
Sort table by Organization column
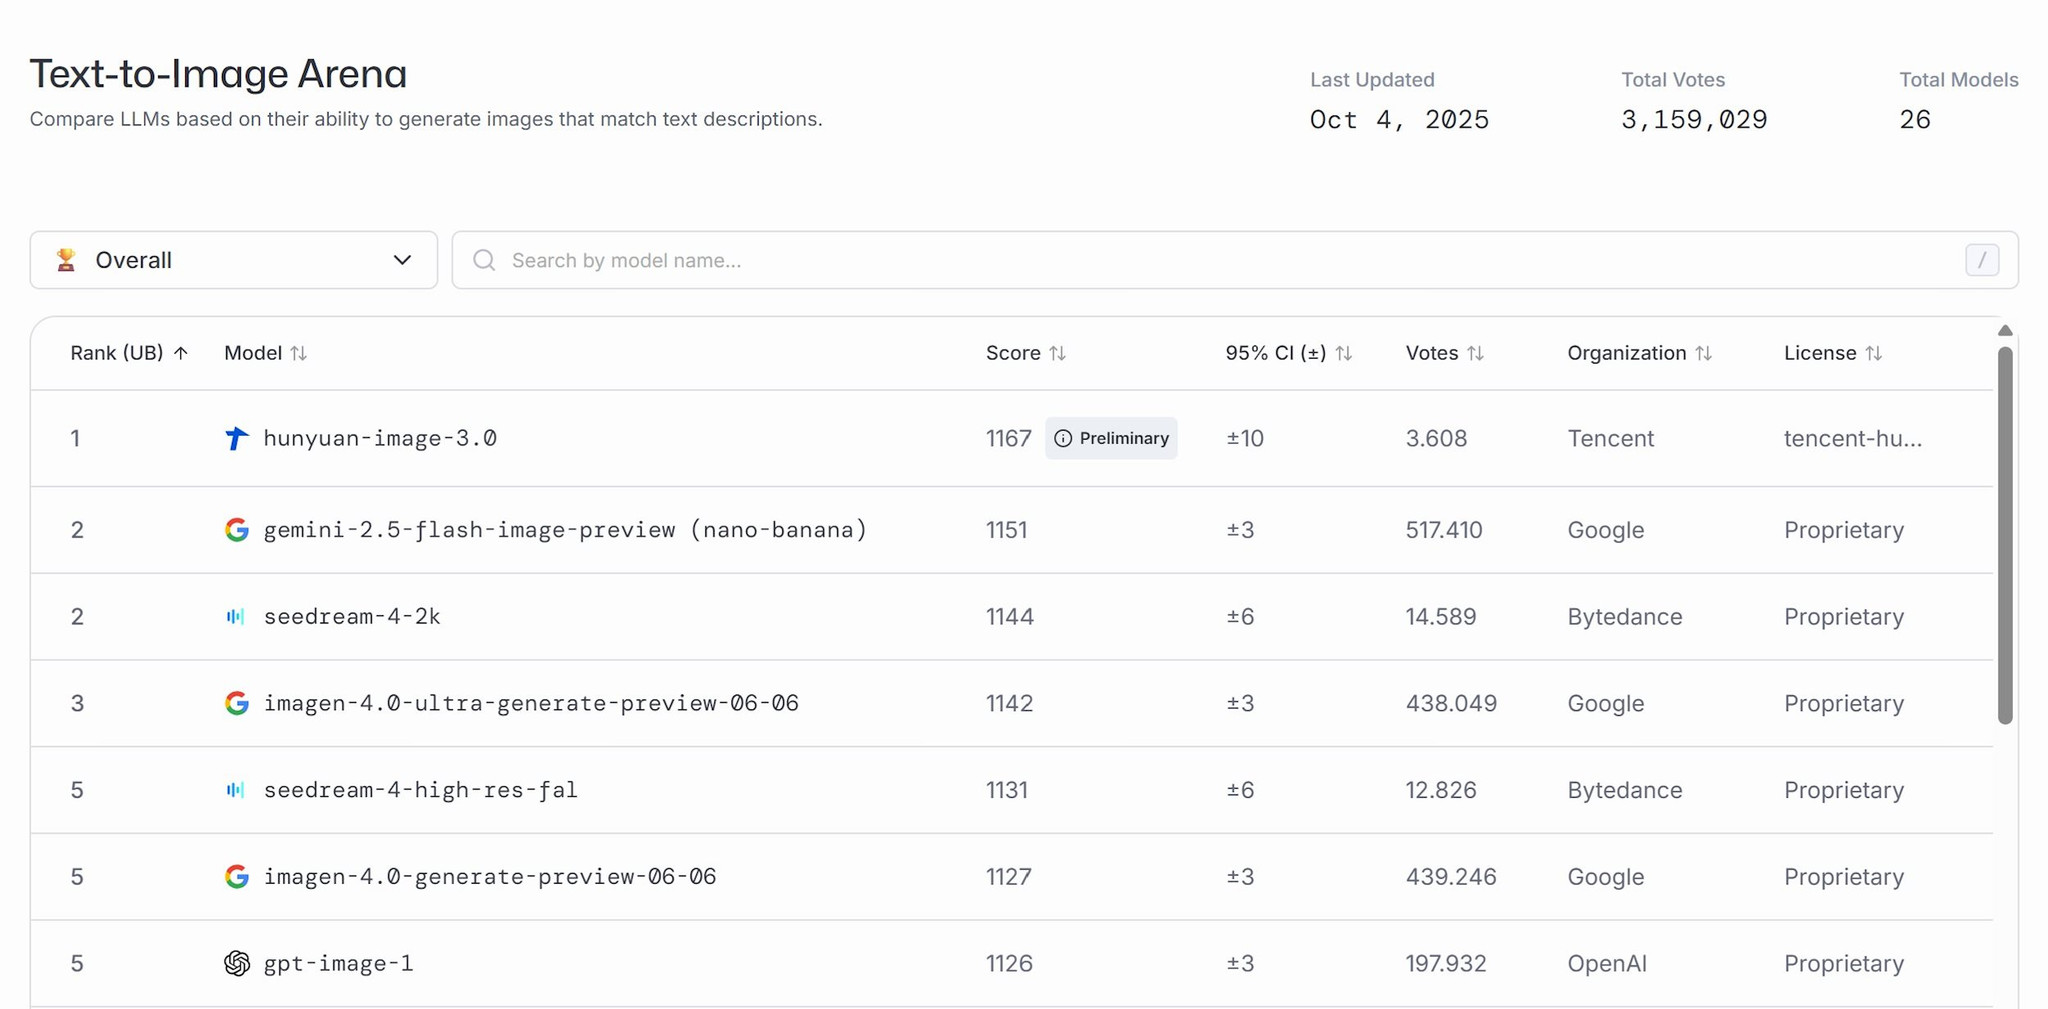click(x=1640, y=353)
